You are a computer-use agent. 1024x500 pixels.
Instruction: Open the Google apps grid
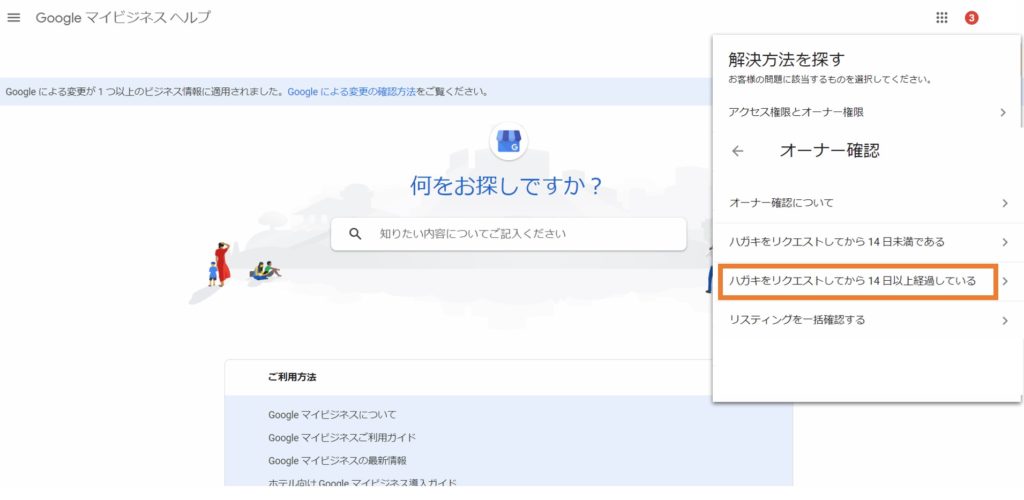pyautogui.click(x=942, y=18)
